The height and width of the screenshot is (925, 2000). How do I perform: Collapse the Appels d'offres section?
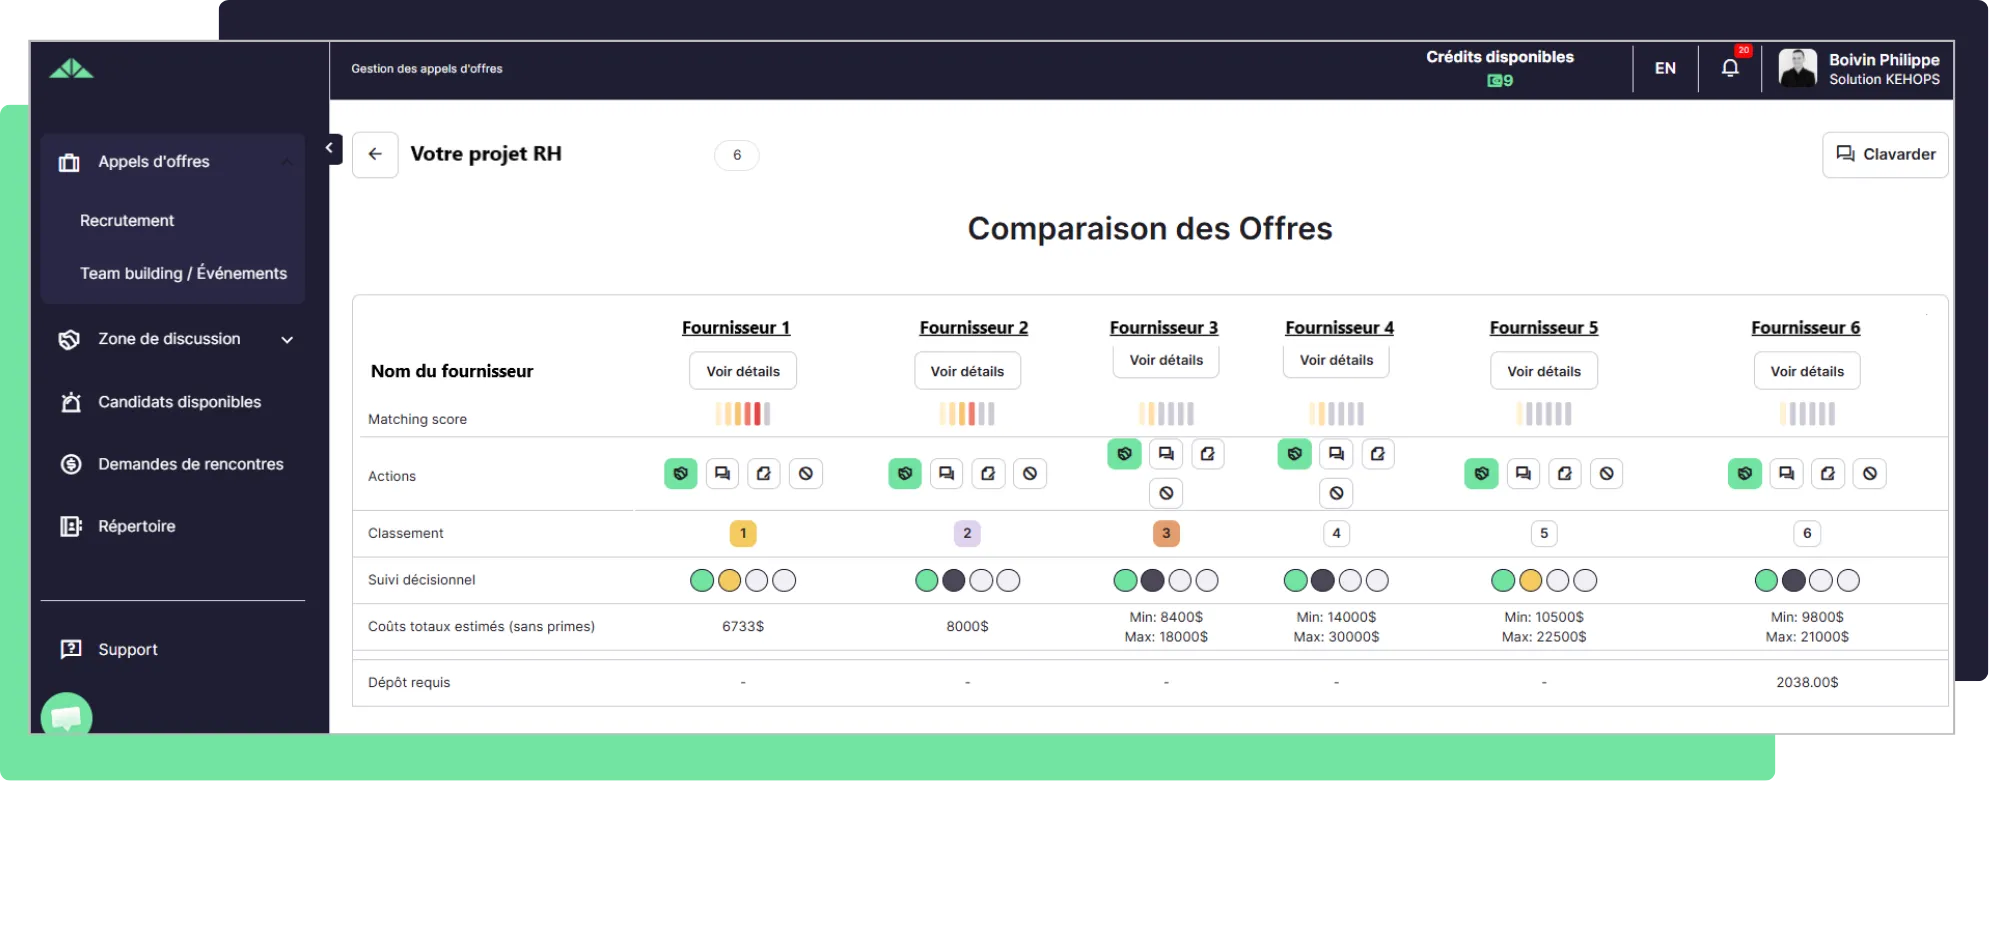tap(287, 161)
